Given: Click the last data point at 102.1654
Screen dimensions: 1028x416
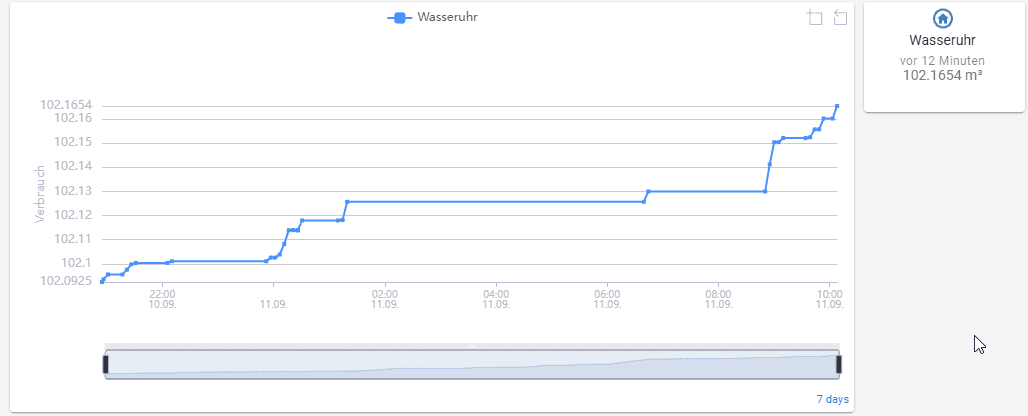Looking at the screenshot, I should click(837, 105).
